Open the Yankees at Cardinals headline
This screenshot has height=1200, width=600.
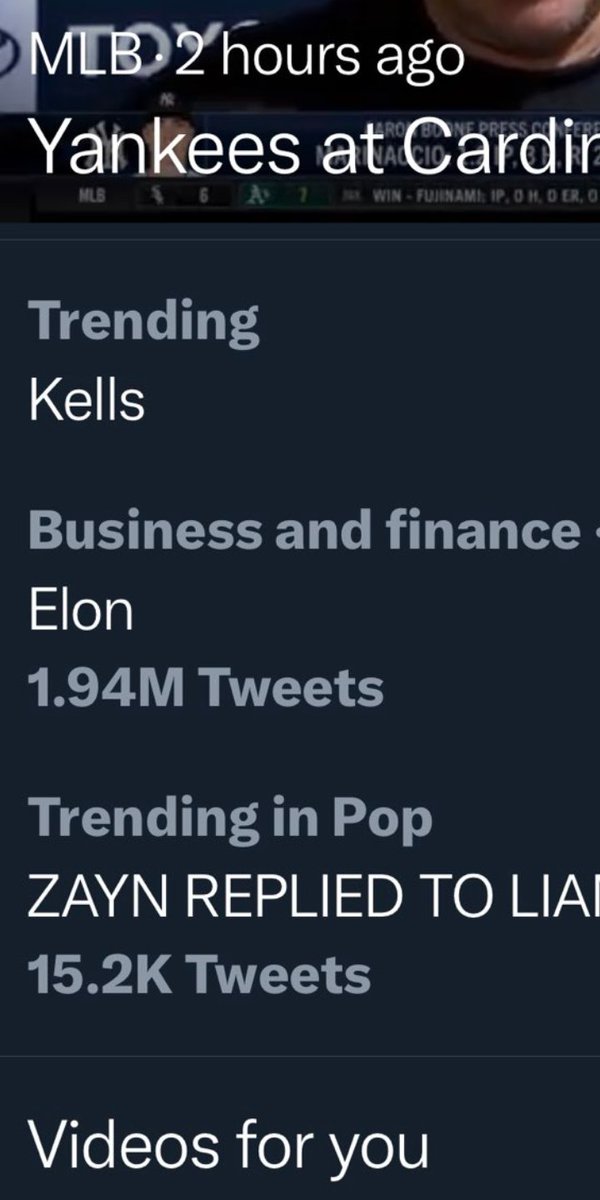coord(314,148)
